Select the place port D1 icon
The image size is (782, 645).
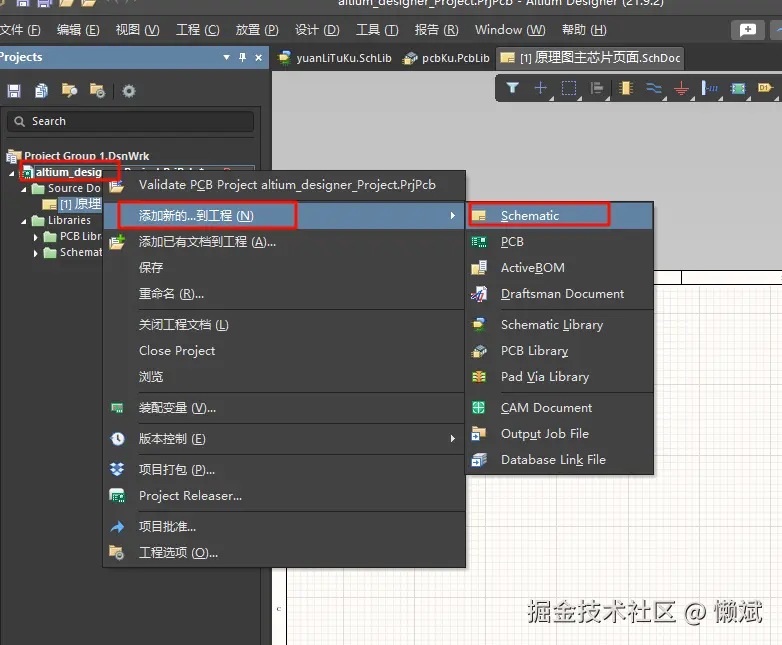tap(765, 88)
